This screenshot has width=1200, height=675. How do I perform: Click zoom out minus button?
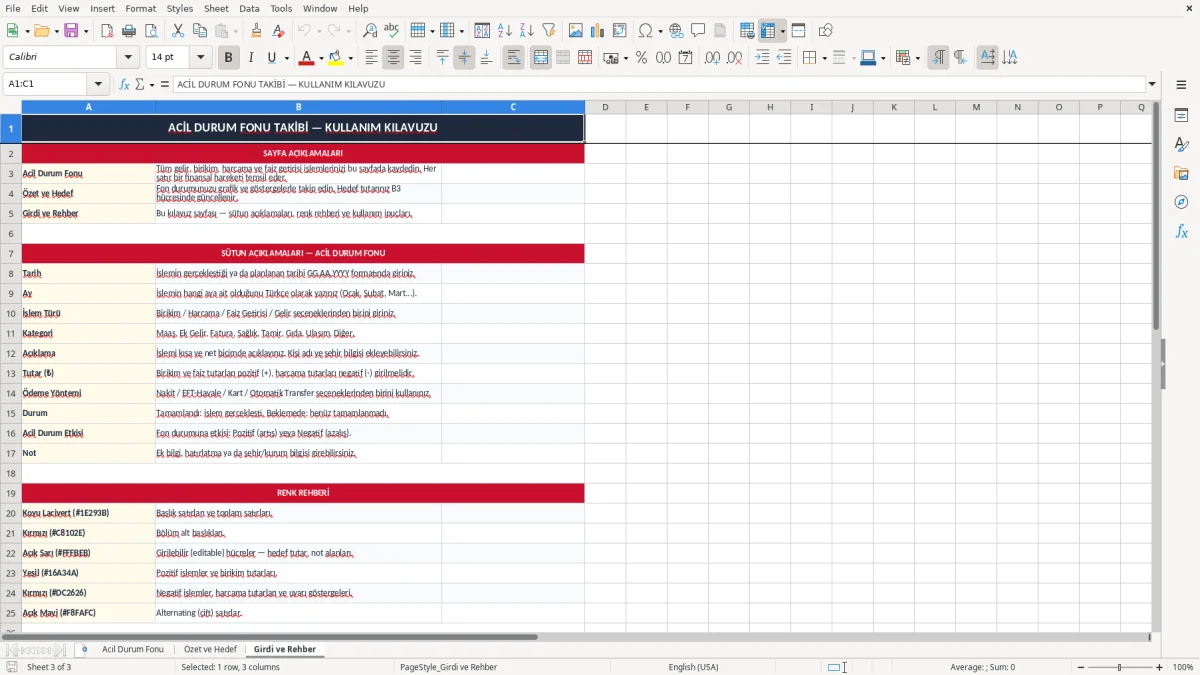pyautogui.click(x=1080, y=667)
